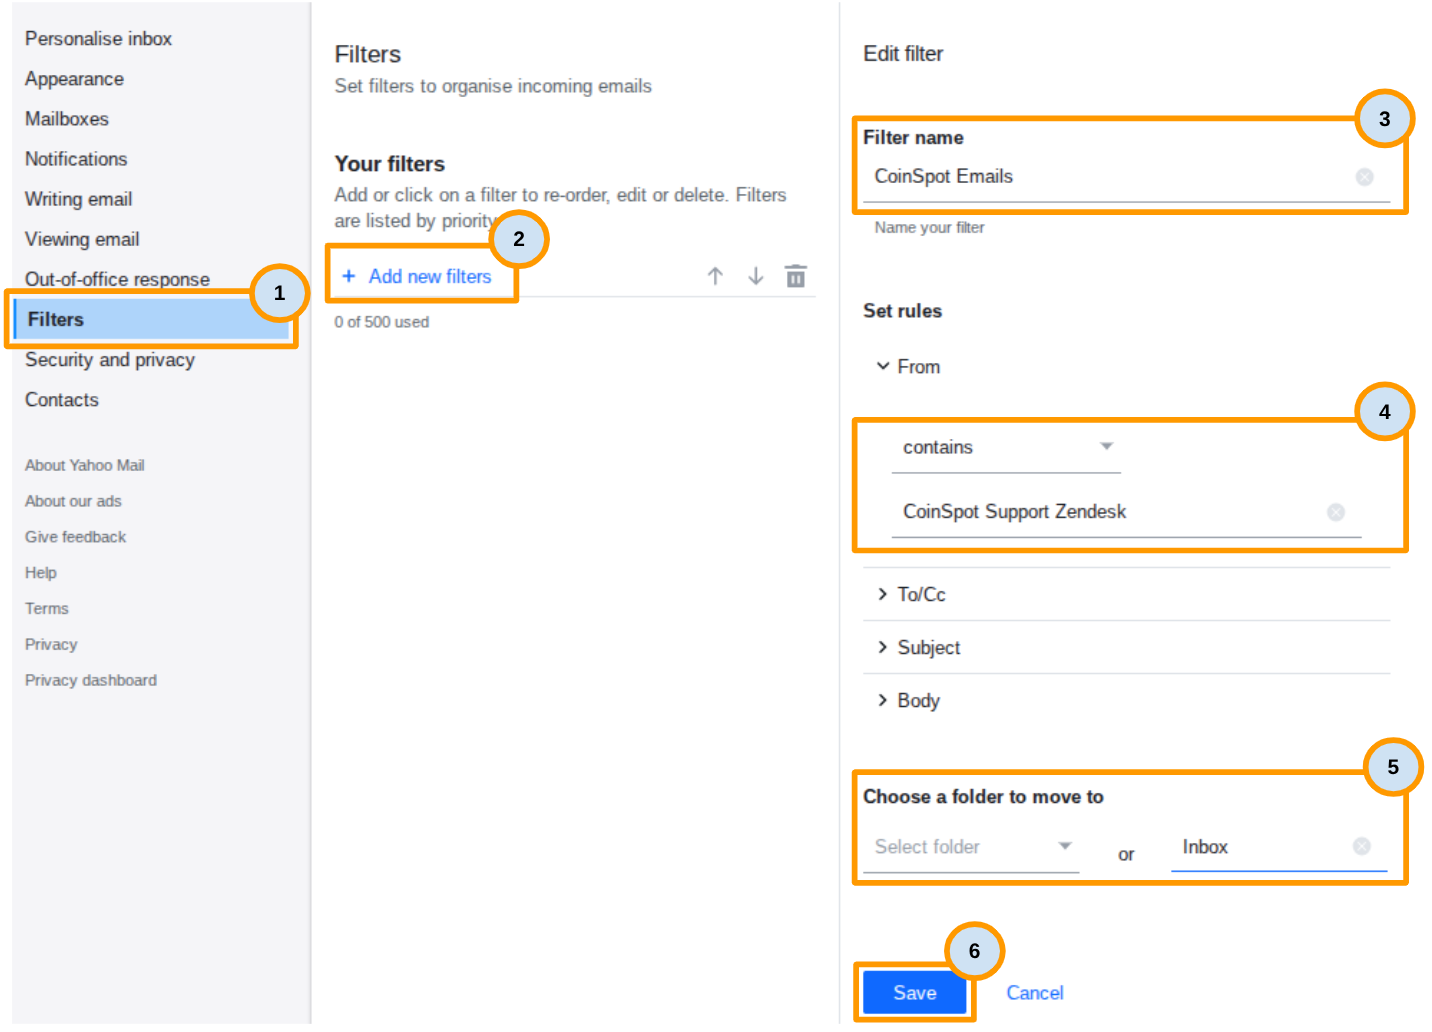Viewport: 1432px width, 1032px height.
Task: Open Notifications settings
Action: coord(76,158)
